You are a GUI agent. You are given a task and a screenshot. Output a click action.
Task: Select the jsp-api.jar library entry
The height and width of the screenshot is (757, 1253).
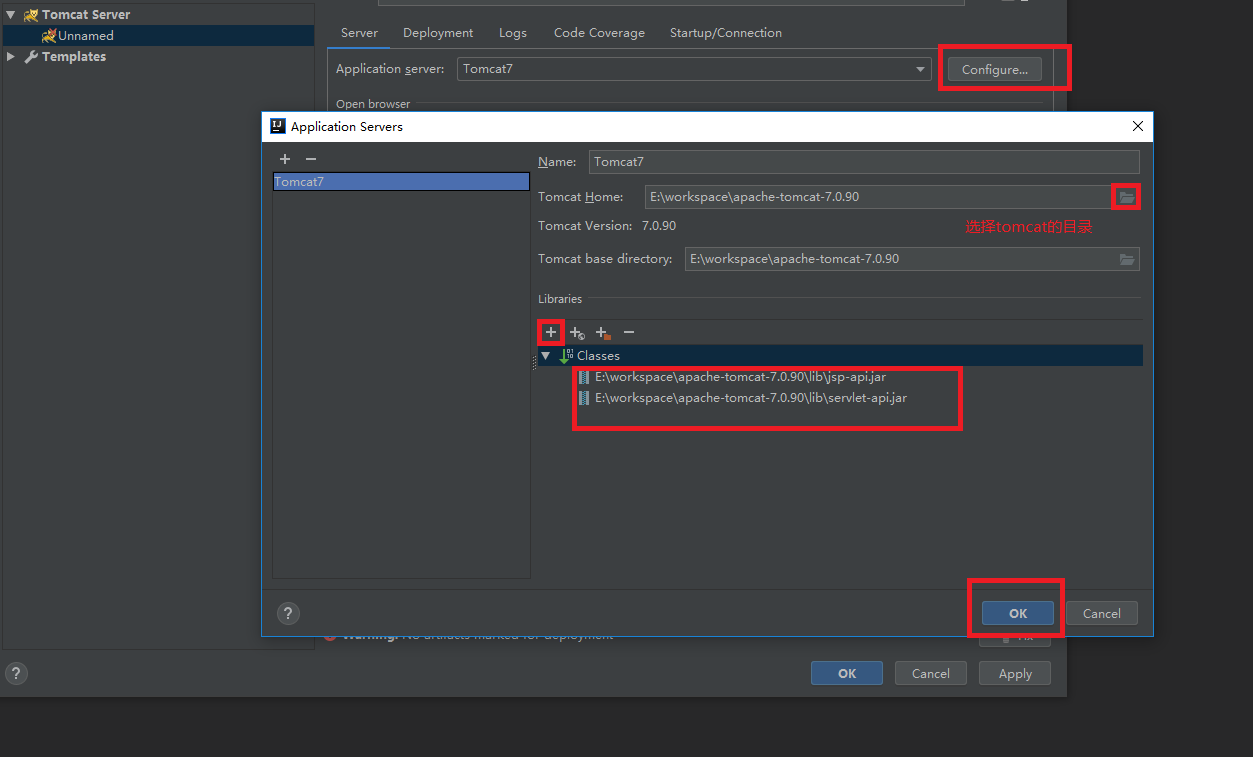pos(740,377)
